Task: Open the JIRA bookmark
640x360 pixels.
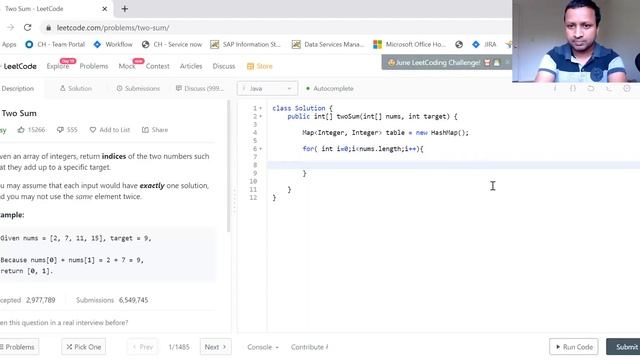Action: 484,44
